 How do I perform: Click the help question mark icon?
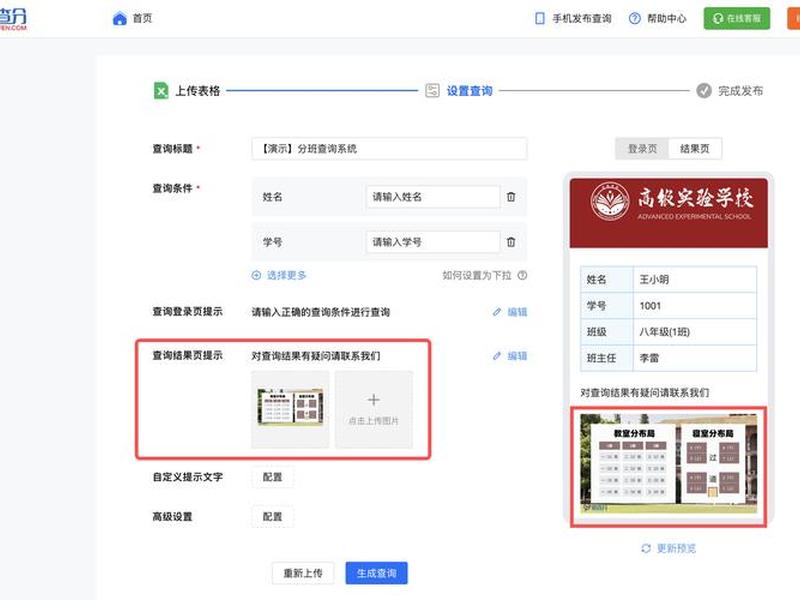tap(634, 18)
